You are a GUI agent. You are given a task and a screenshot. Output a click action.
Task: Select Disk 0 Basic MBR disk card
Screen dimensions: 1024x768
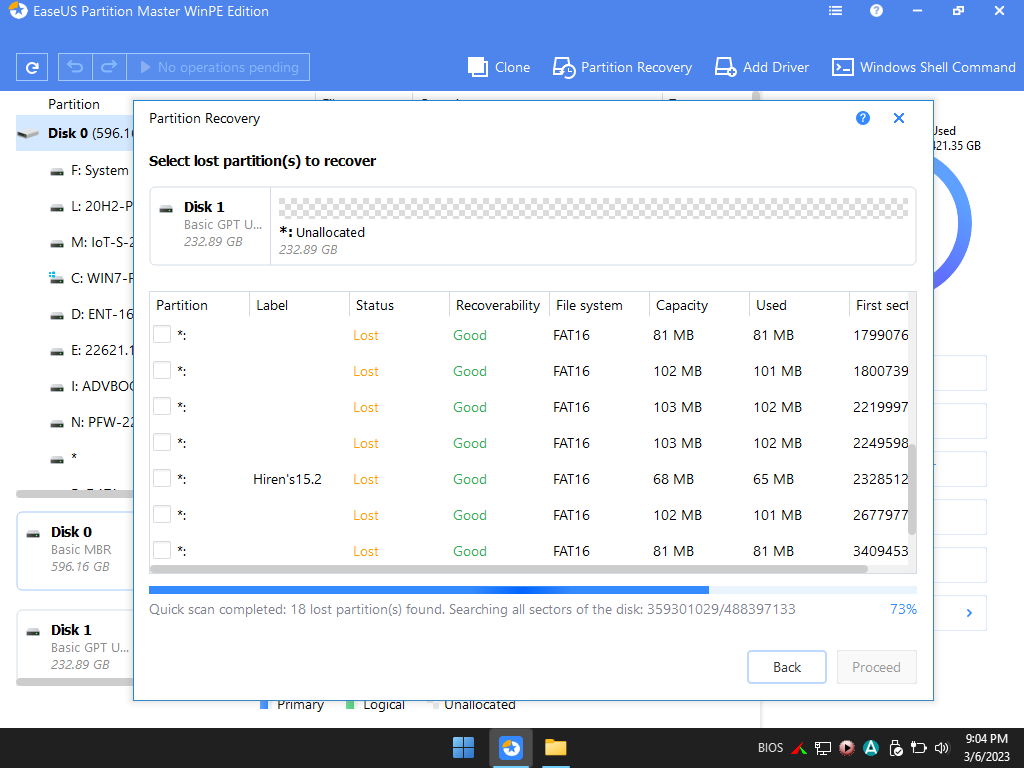(75, 550)
